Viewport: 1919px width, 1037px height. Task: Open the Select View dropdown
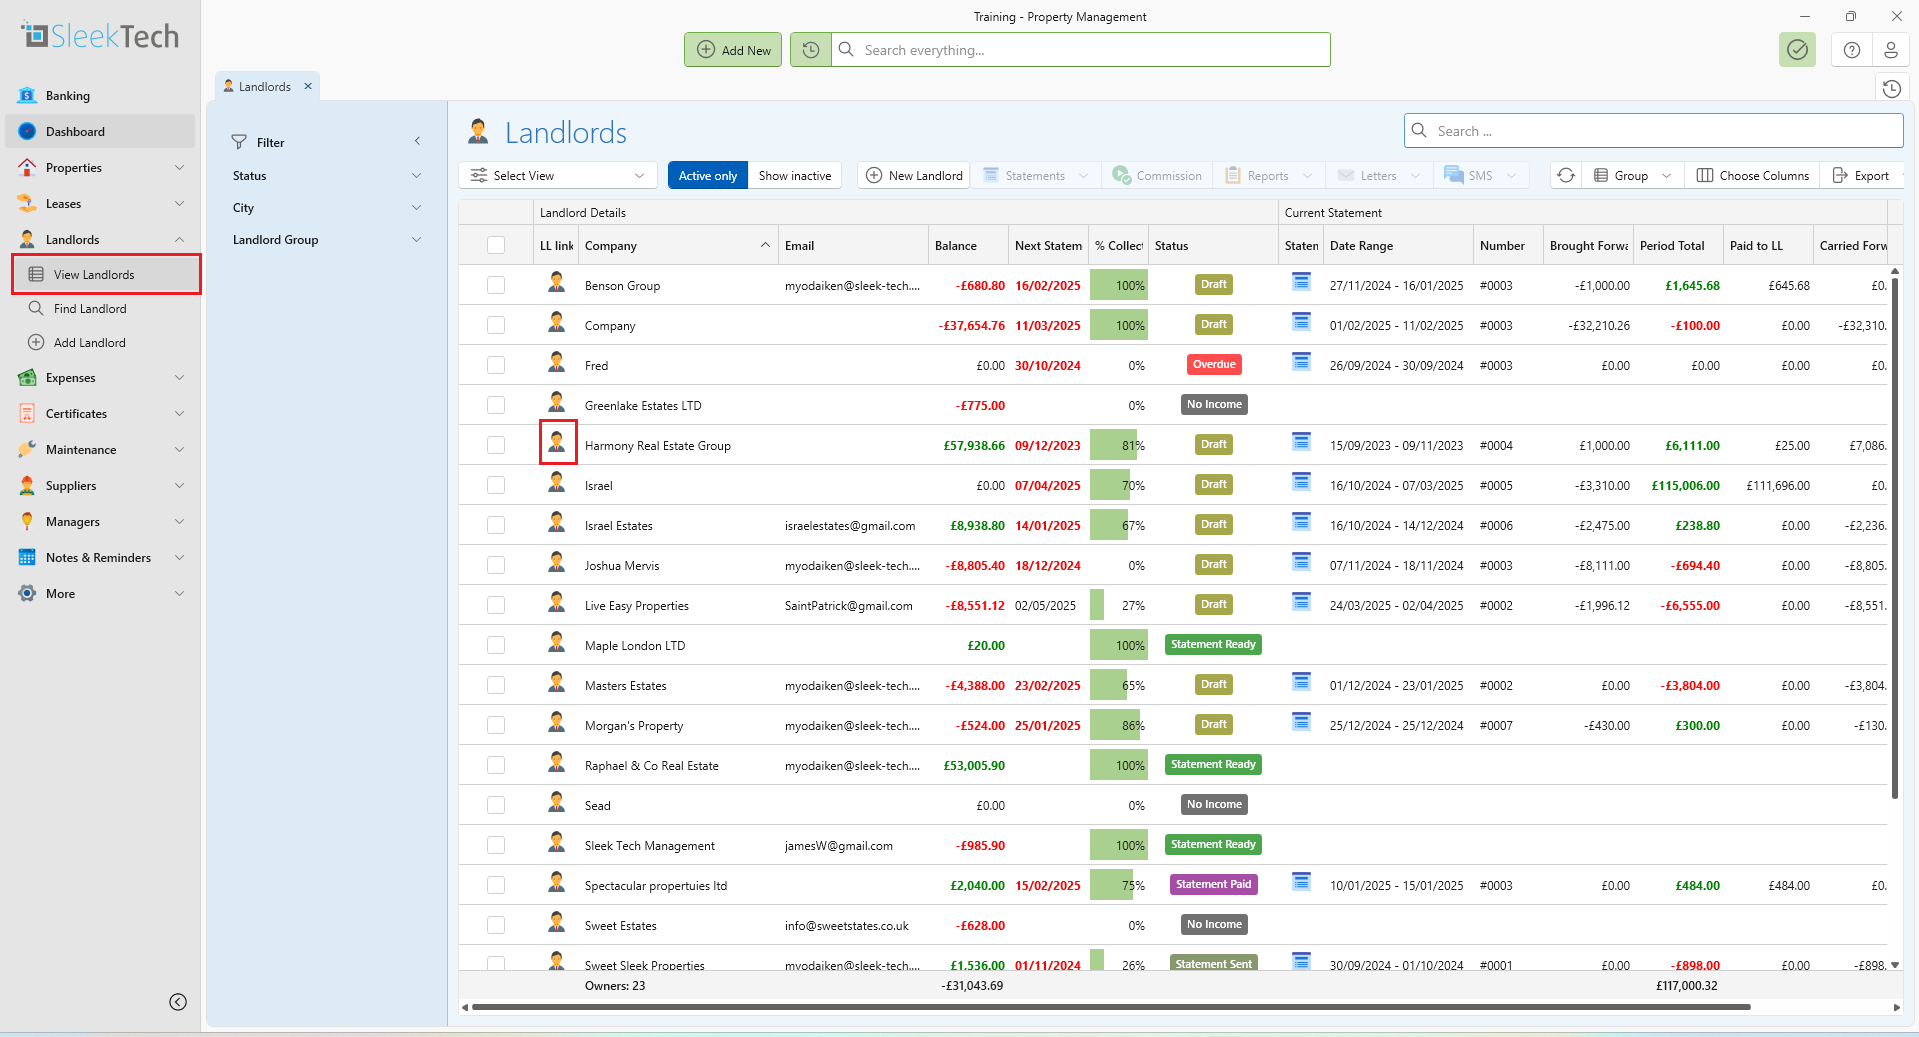click(558, 175)
